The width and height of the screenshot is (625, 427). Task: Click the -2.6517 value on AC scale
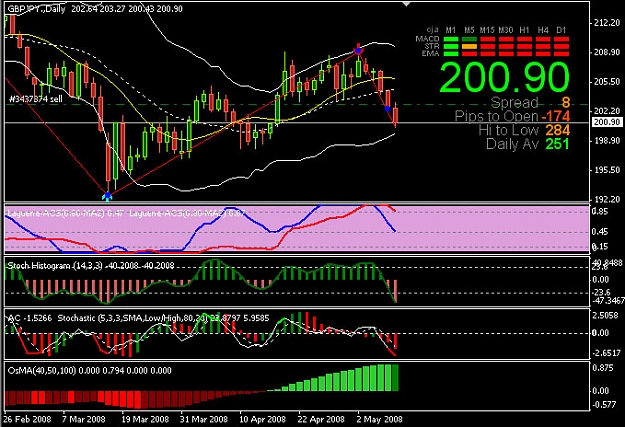tap(606, 353)
